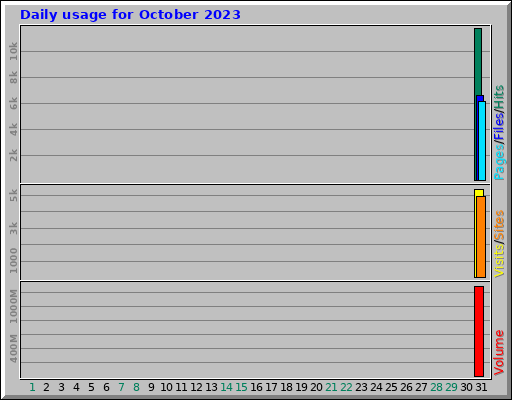
Task: Click day 2 on the x-axis
Action: [x=46, y=387]
